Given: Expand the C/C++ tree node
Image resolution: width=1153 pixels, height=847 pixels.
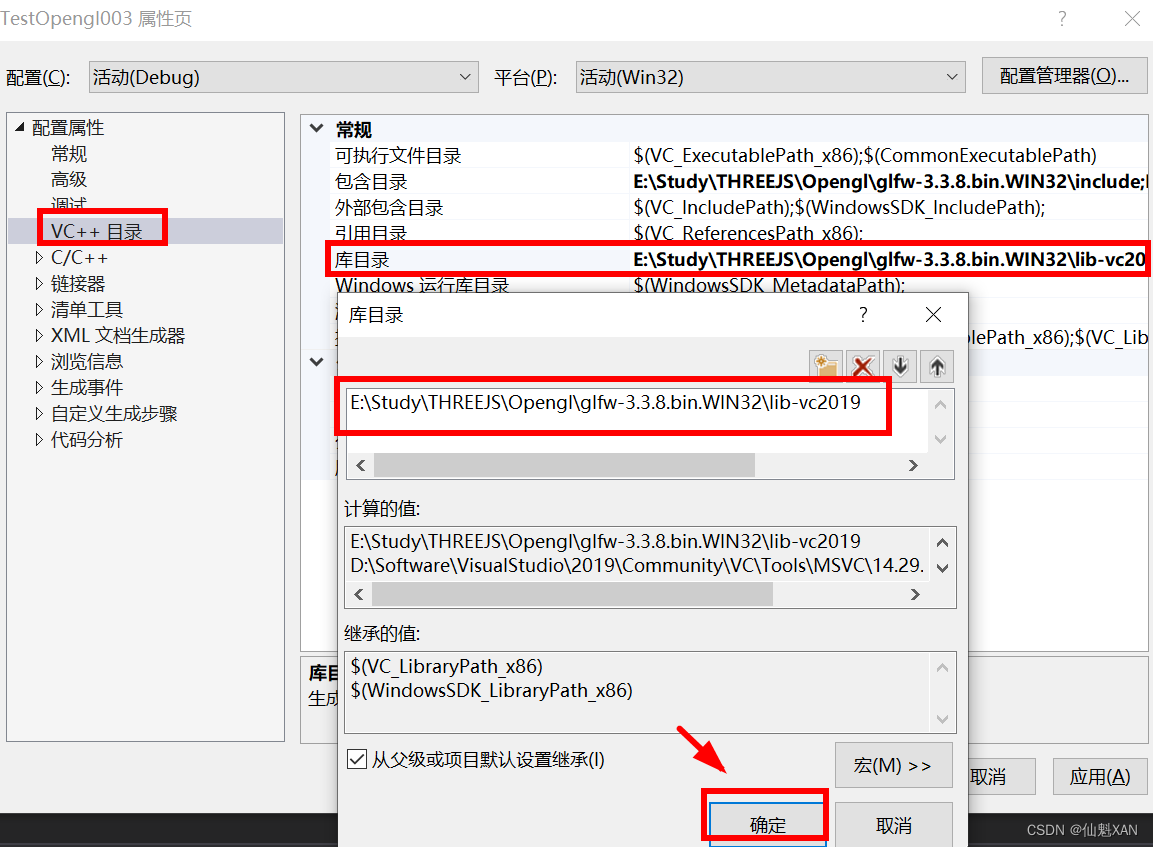Looking at the screenshot, I should coord(37,257).
